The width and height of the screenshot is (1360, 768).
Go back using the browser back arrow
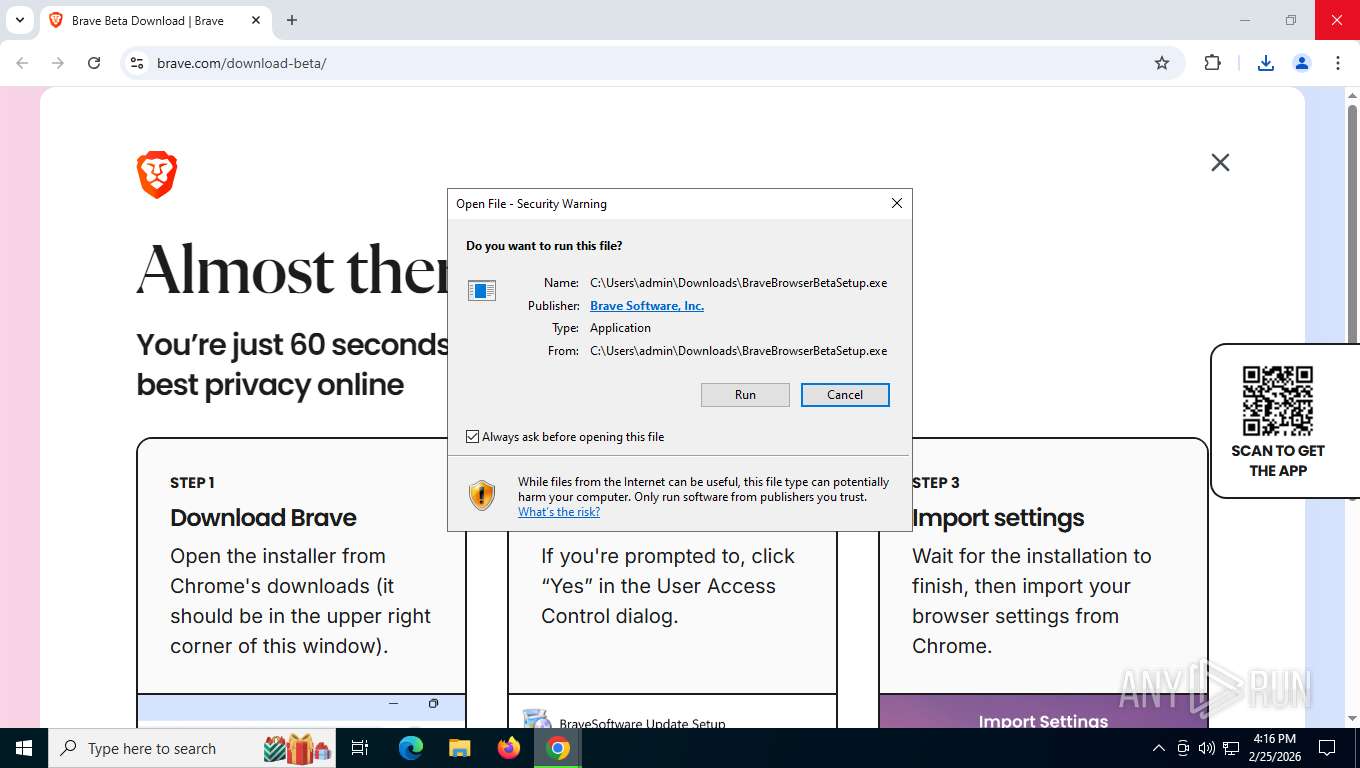click(22, 63)
